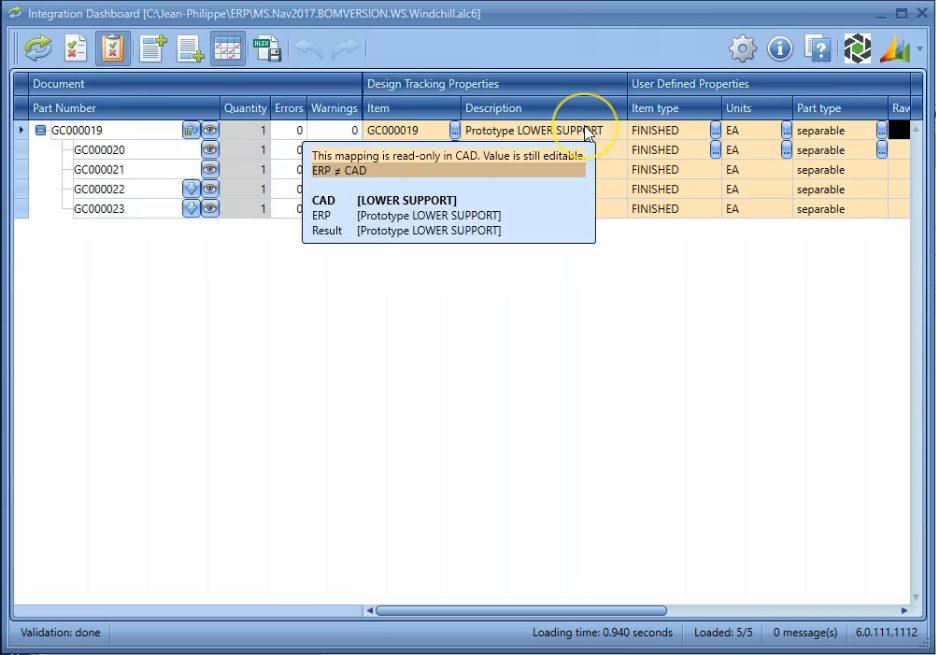This screenshot has width=936, height=655.
Task: Click the 0 message(s) status entry
Action: (805, 632)
